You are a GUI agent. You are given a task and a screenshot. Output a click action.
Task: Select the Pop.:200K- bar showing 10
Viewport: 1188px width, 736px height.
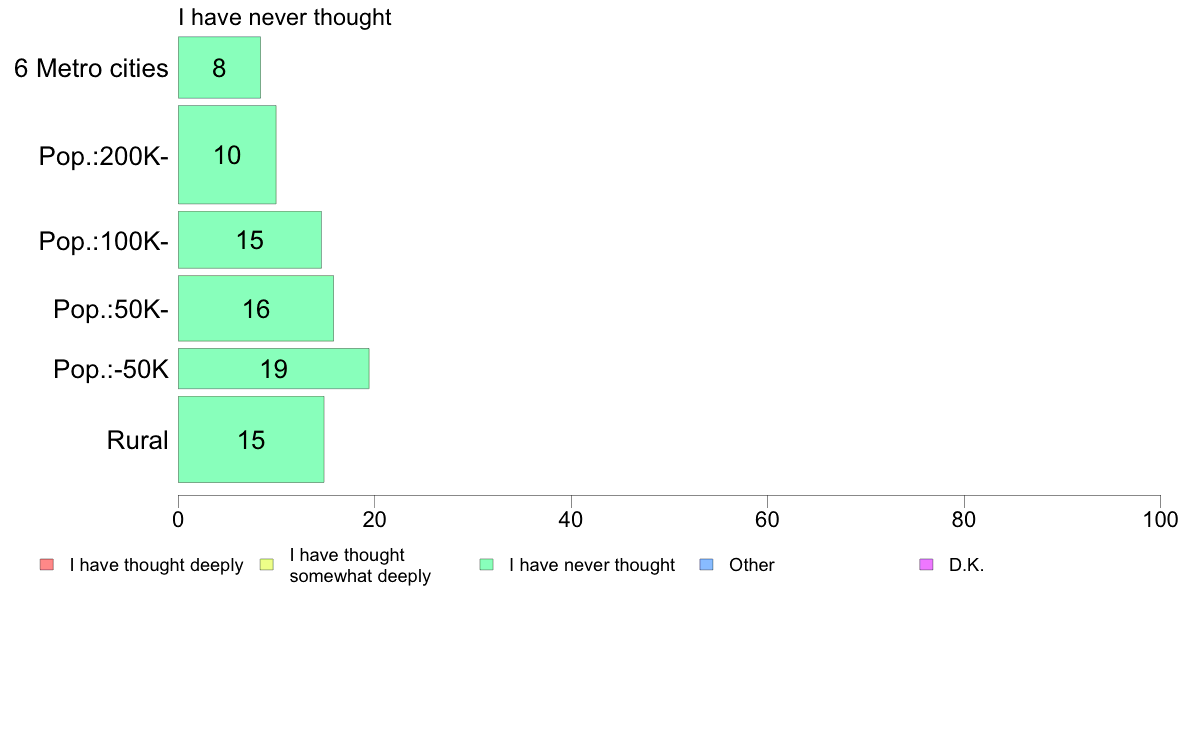pos(227,155)
